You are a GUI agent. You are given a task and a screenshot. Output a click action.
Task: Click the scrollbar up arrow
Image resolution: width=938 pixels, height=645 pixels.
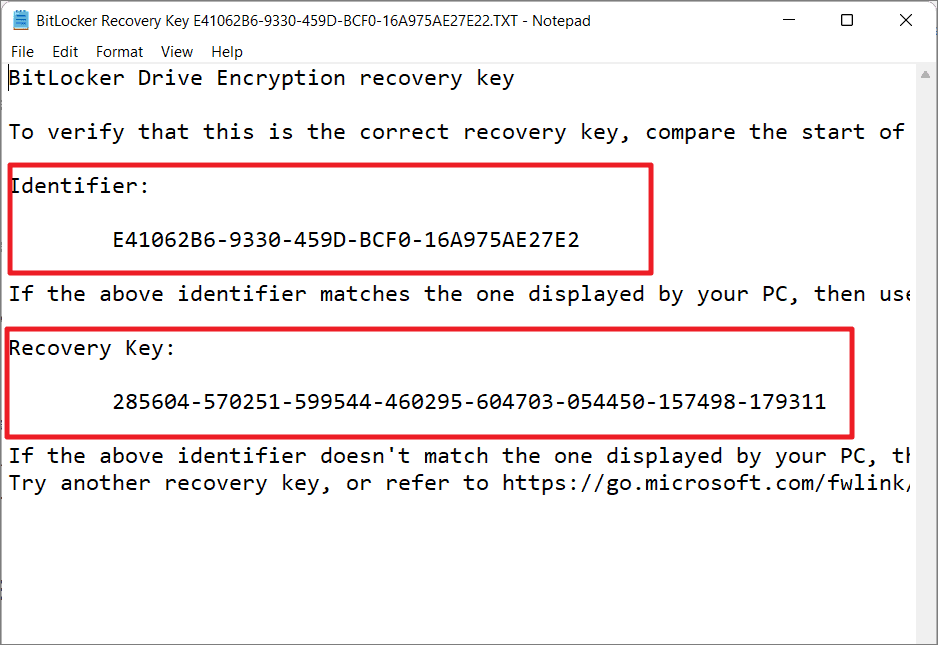tap(927, 73)
